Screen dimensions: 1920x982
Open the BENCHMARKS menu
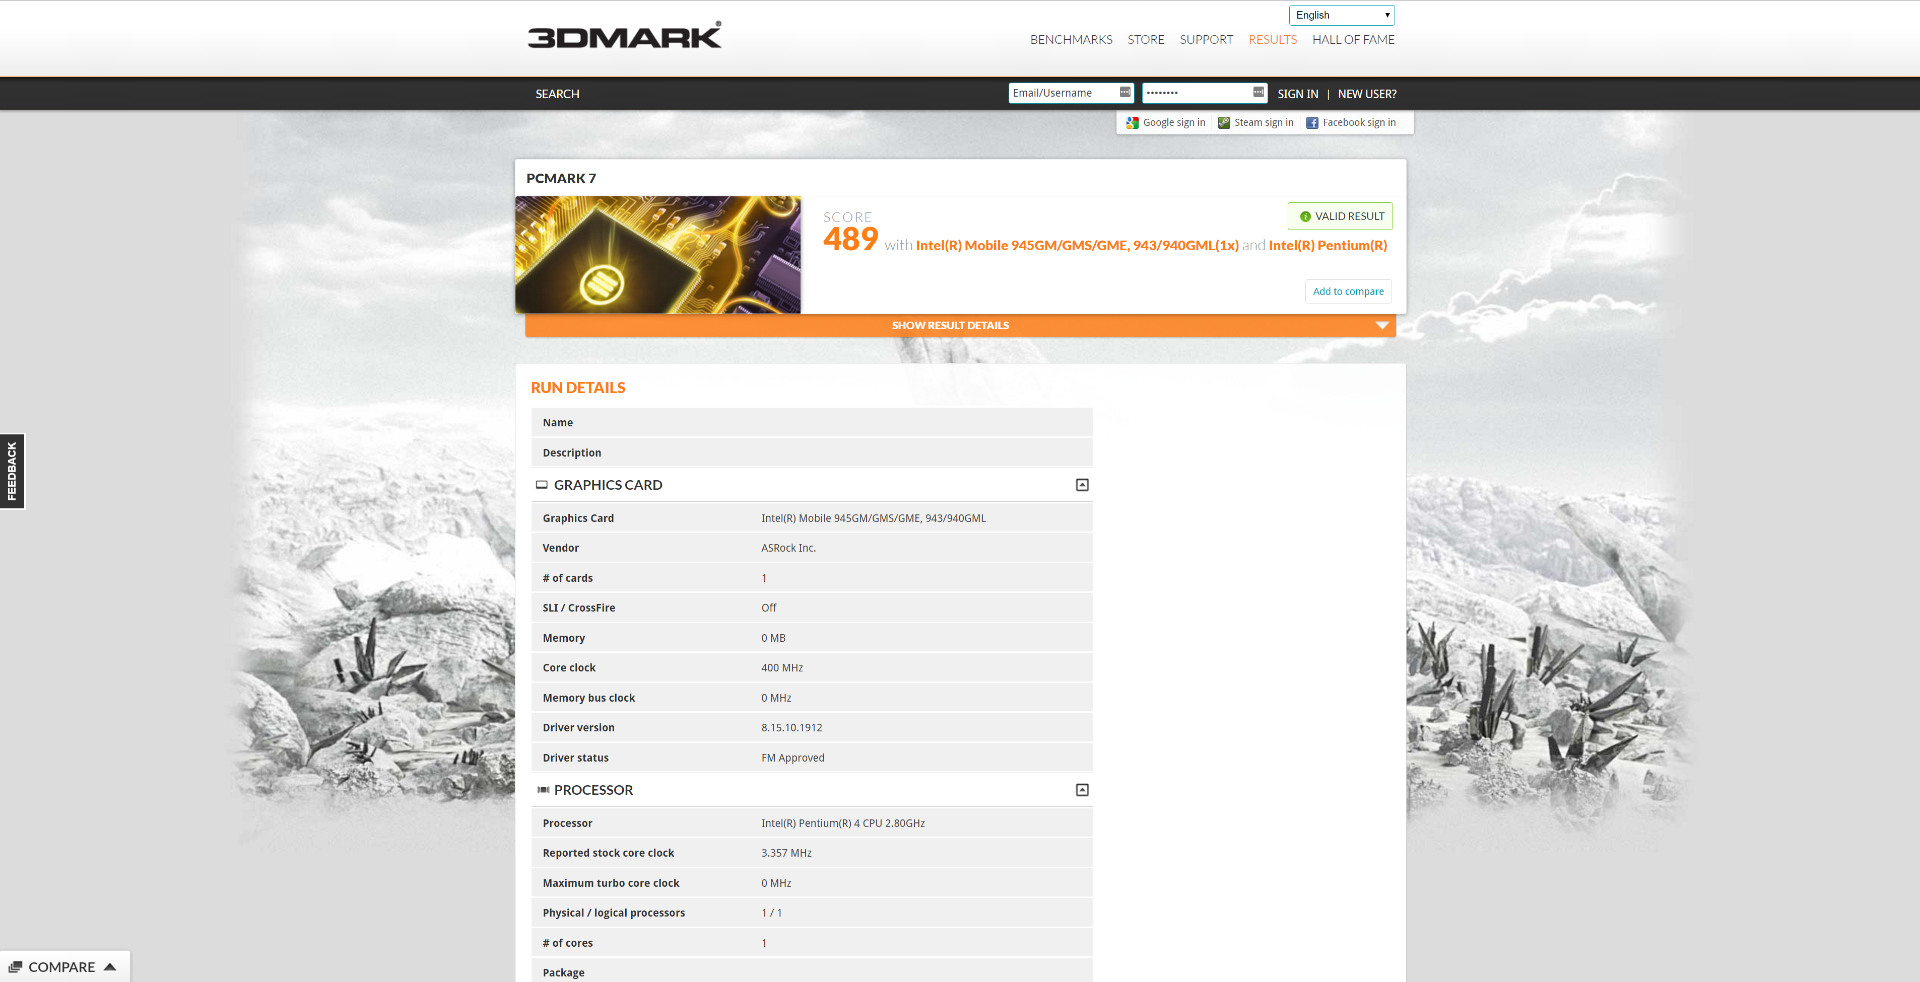click(x=1071, y=40)
